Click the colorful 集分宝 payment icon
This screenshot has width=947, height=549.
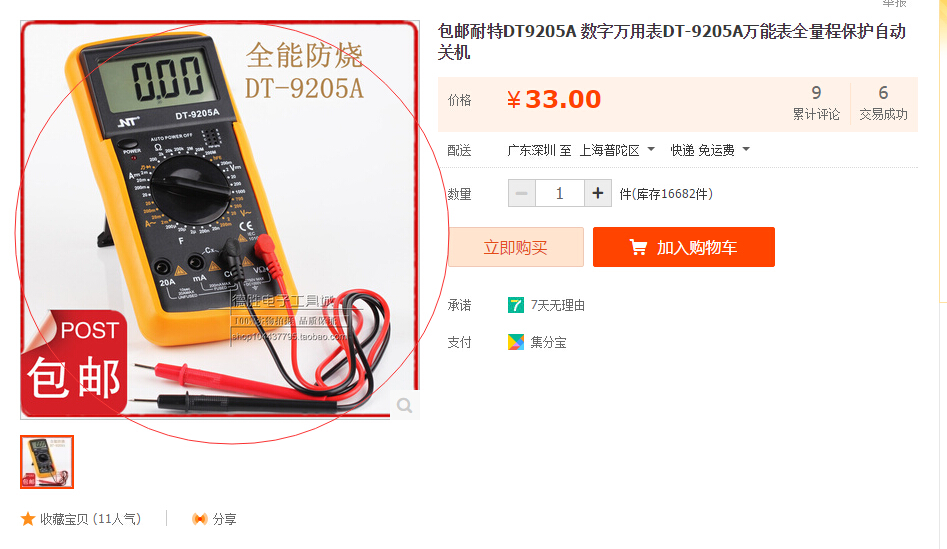(x=516, y=342)
